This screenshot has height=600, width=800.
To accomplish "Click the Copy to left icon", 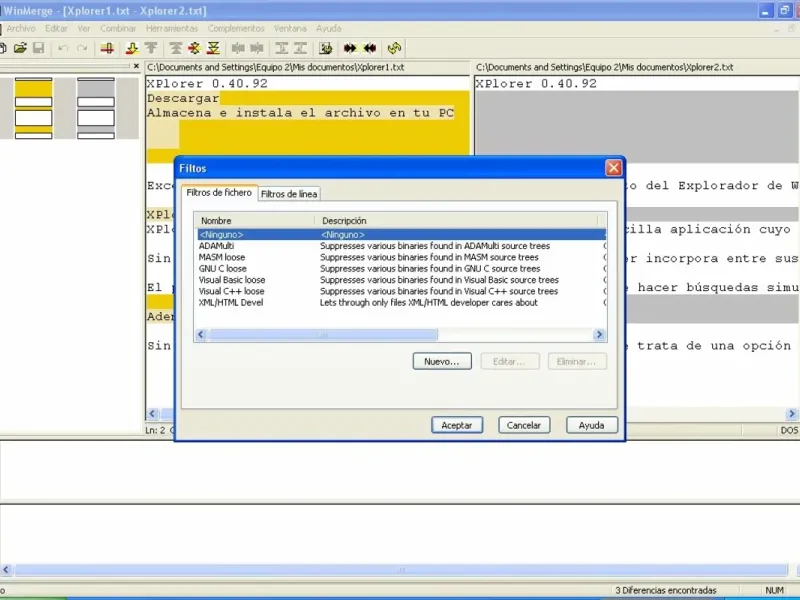I will click(257, 48).
